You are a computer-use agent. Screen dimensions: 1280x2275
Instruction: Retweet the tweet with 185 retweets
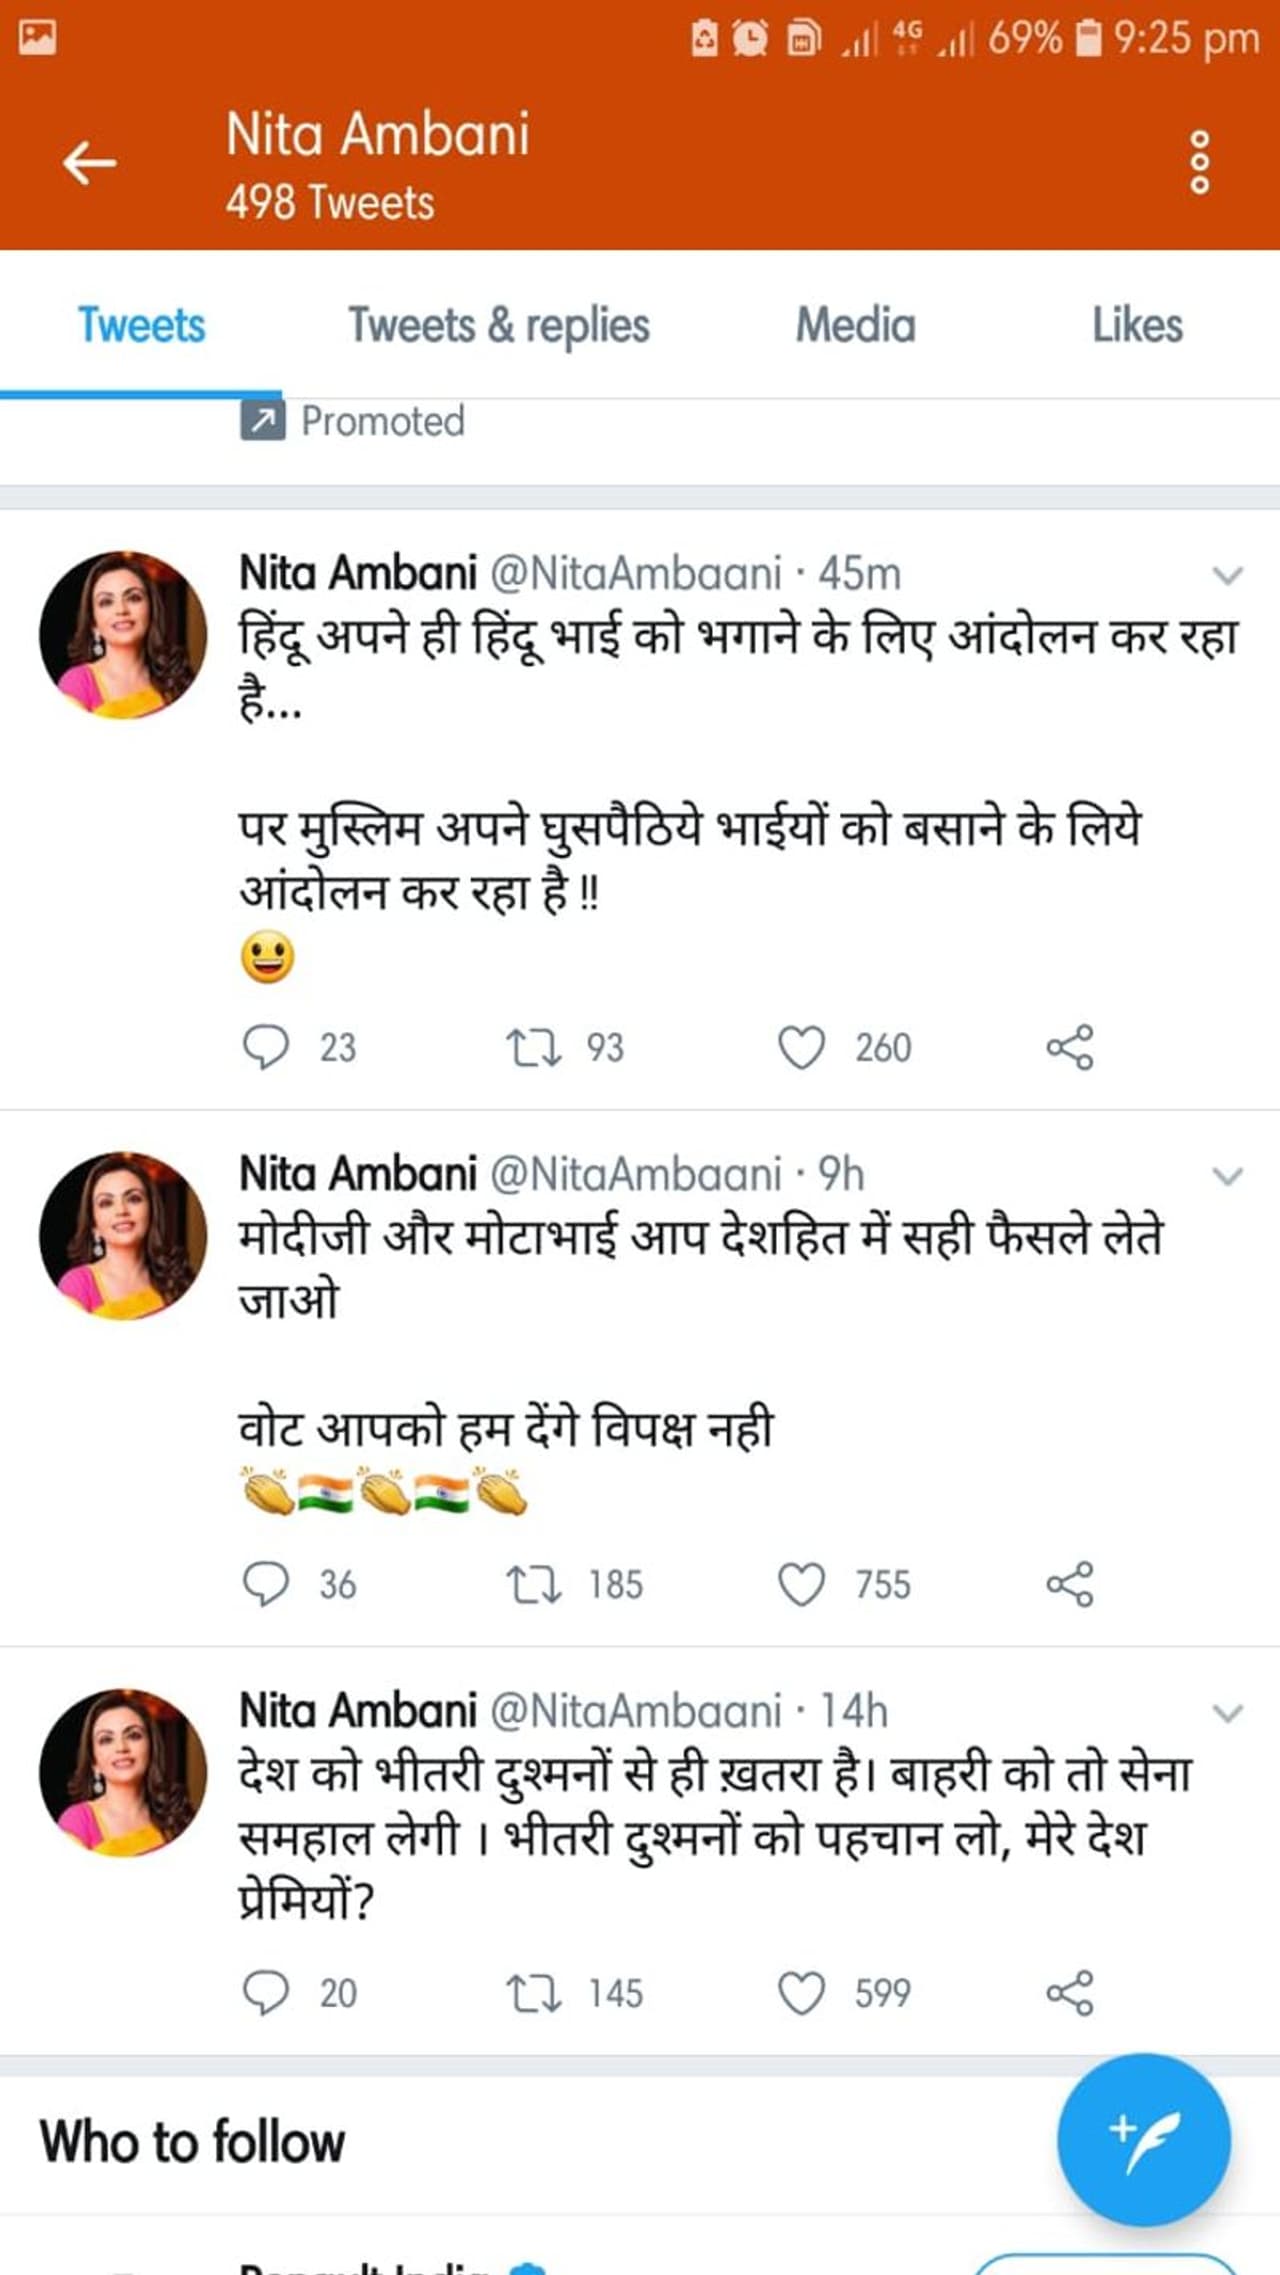tap(534, 1584)
